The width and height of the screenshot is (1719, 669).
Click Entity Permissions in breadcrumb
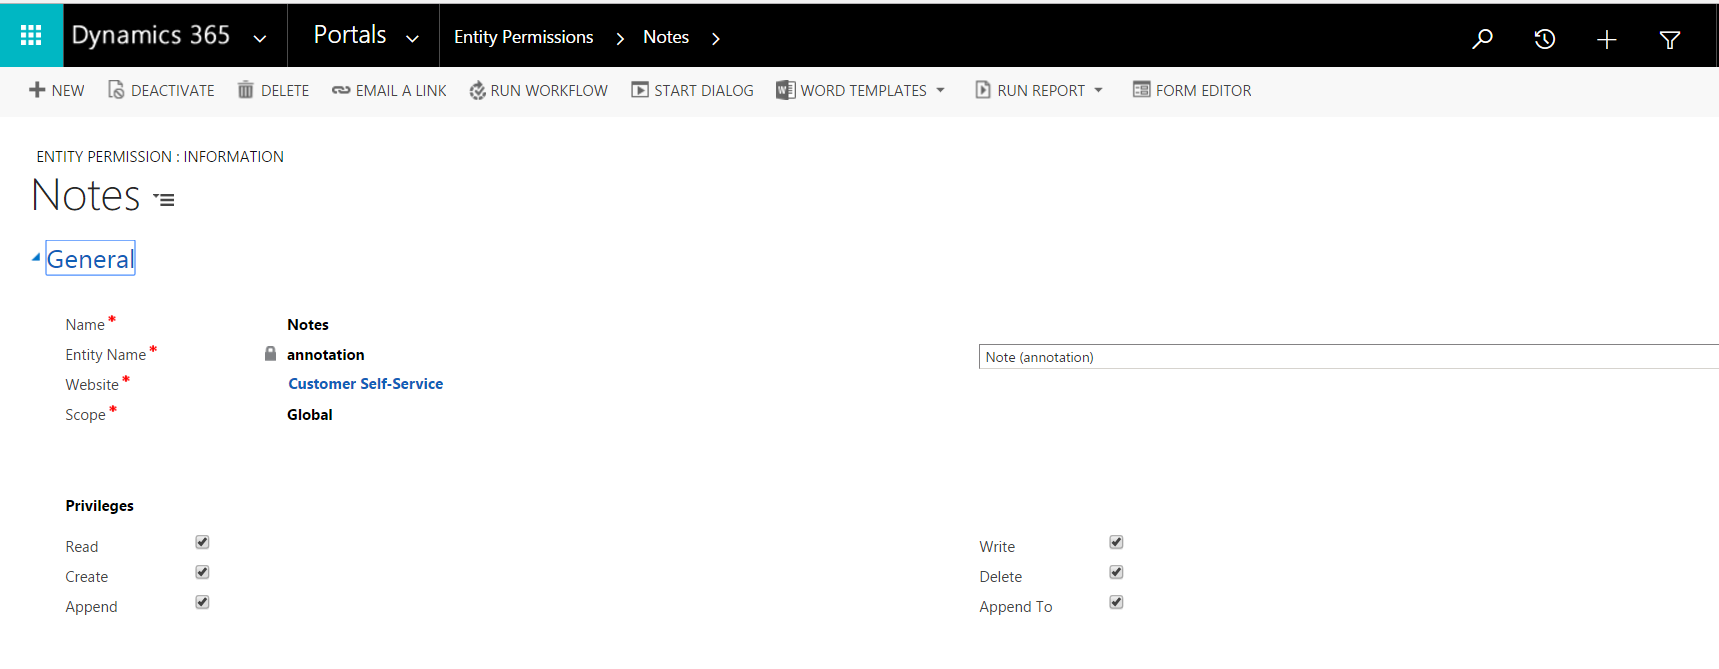pos(523,37)
